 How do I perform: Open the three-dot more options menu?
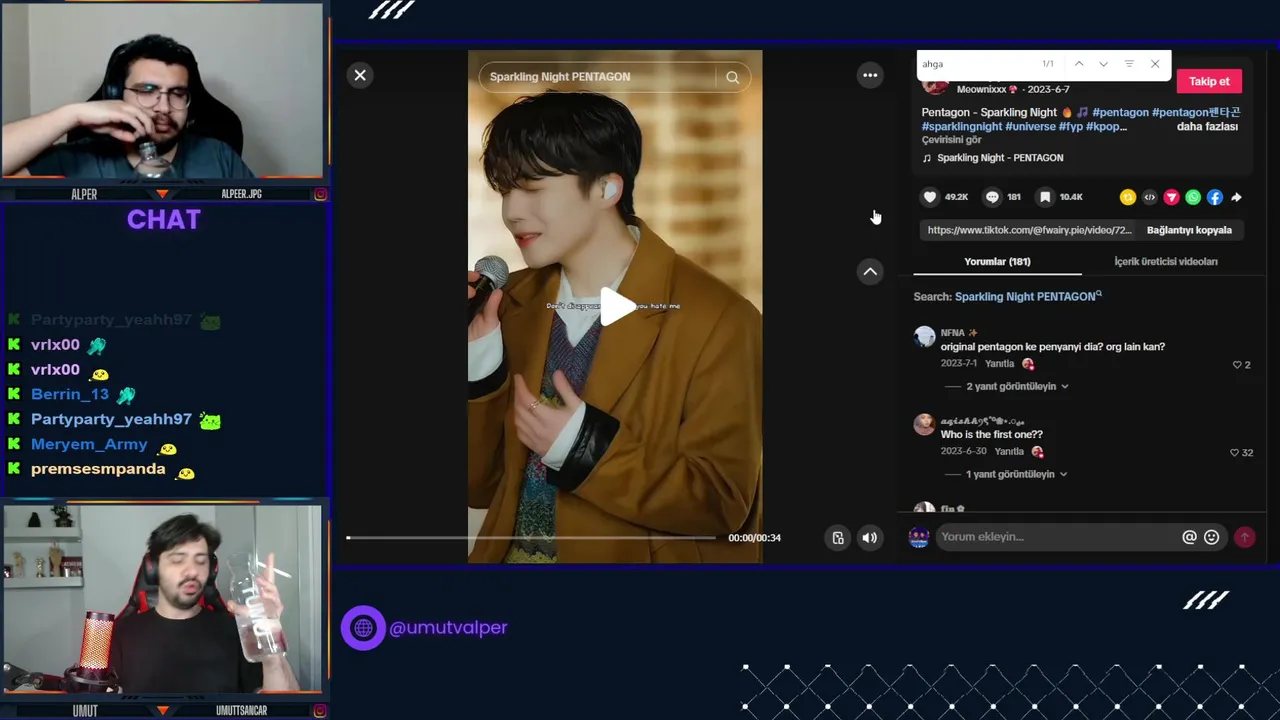[x=870, y=75]
